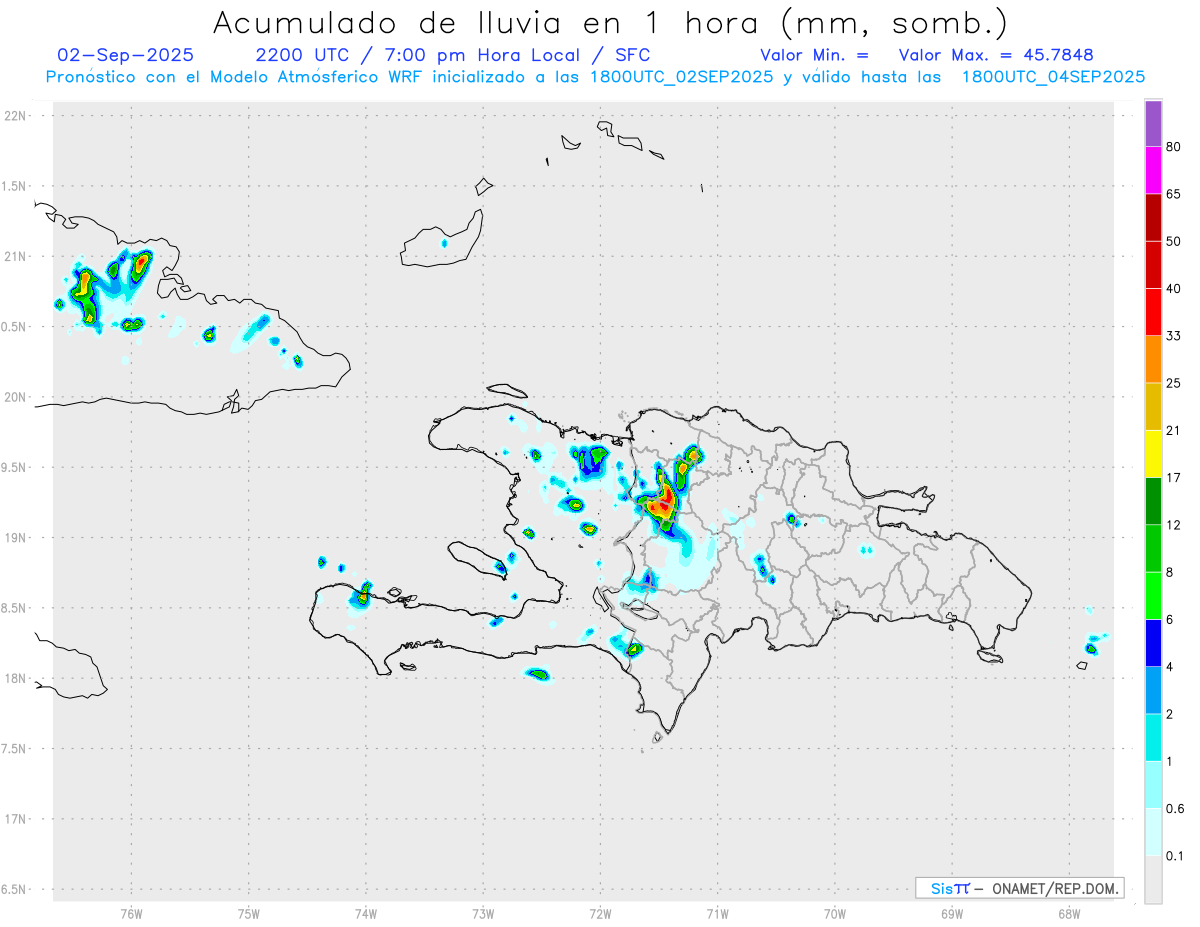Pick the red swatch between 40 and 50
Screen dimensions: 1200x927
[x=1153, y=264]
